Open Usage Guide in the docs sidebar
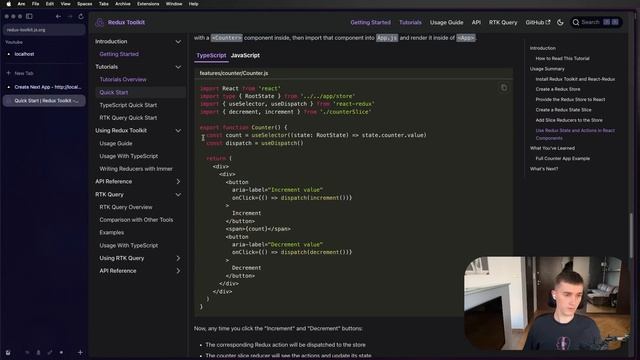Image resolution: width=640 pixels, height=360 pixels. (x=116, y=144)
